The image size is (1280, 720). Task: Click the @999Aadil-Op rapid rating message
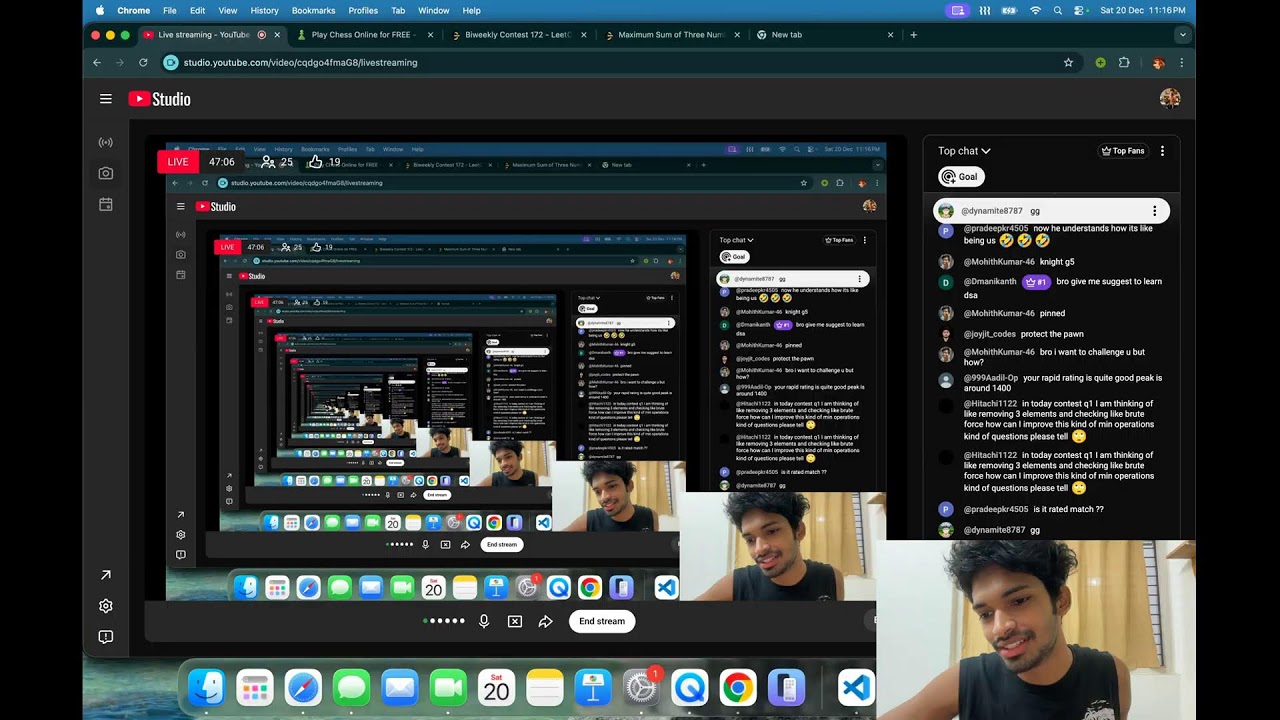[x=1050, y=383]
